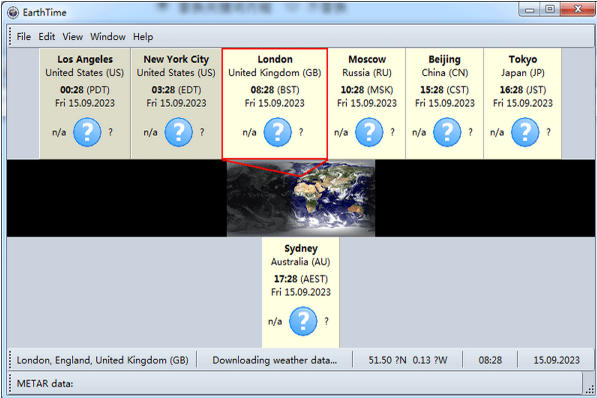Screen dimensions: 597x398
Task: Click the 16:28 (JST) time
Action: tap(523, 90)
